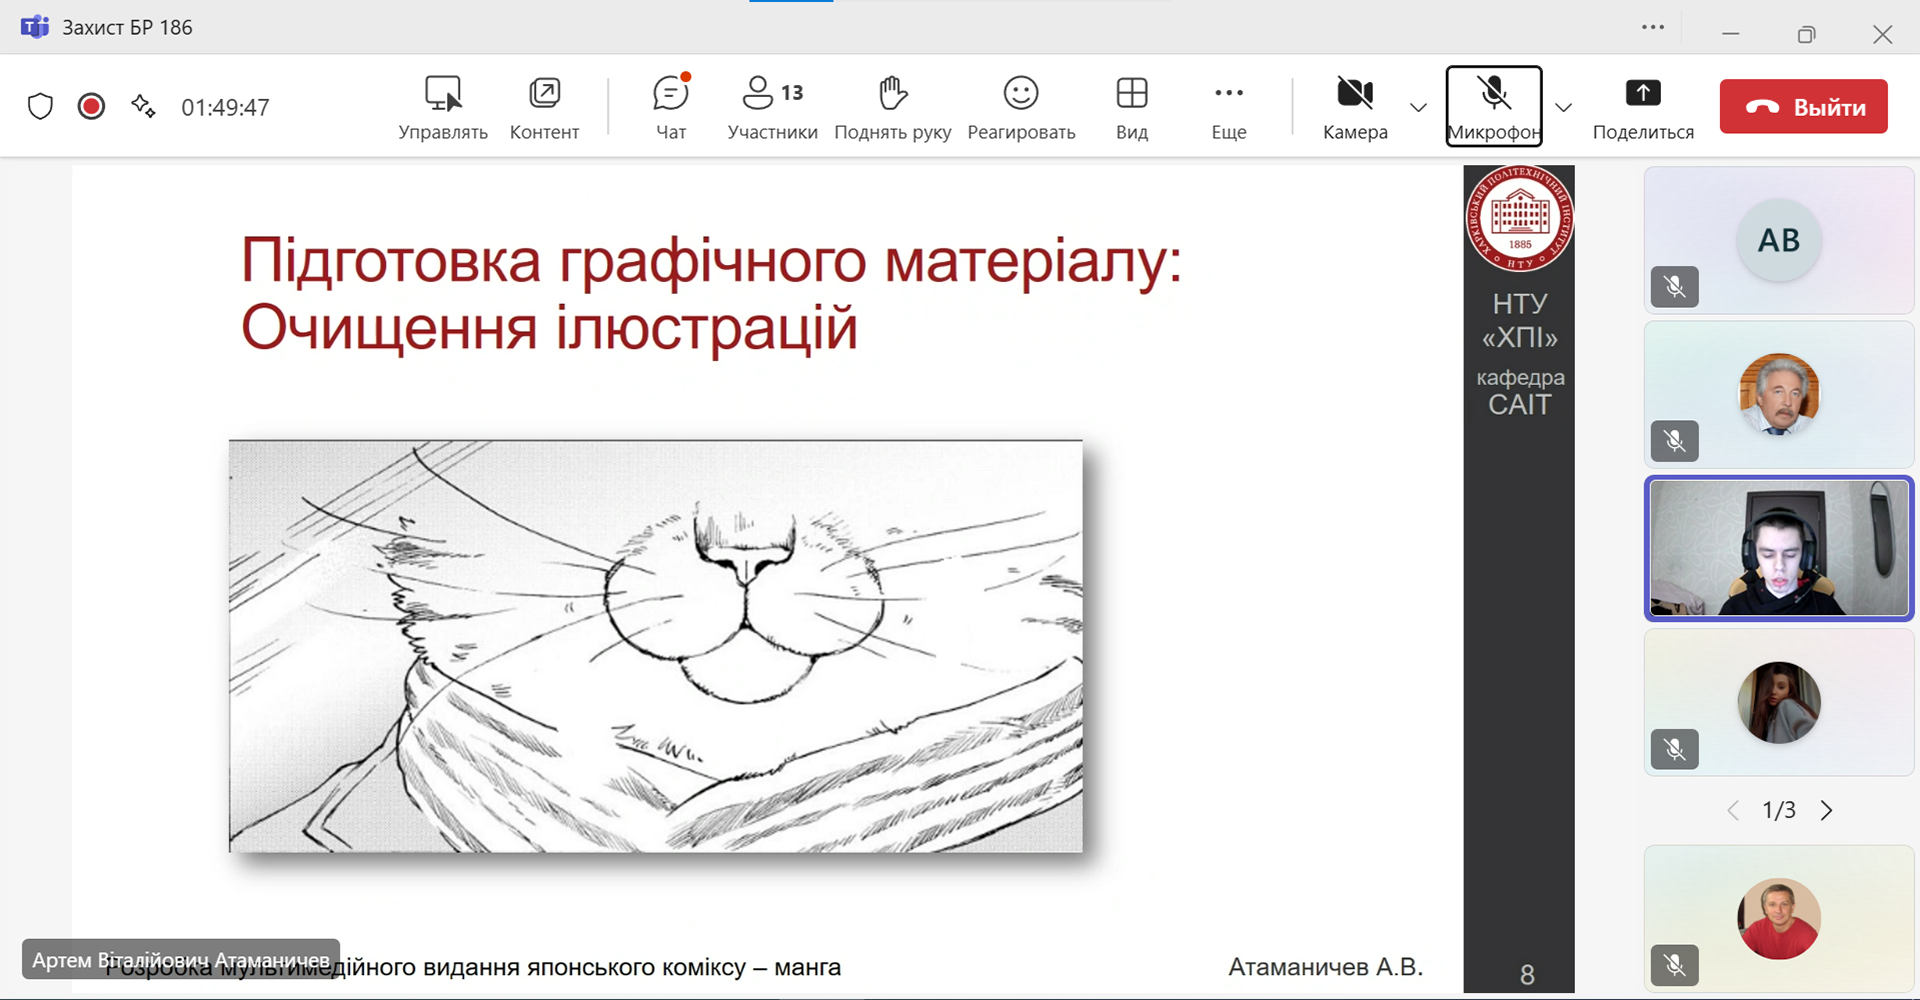Go to previous participants page

(x=1733, y=810)
